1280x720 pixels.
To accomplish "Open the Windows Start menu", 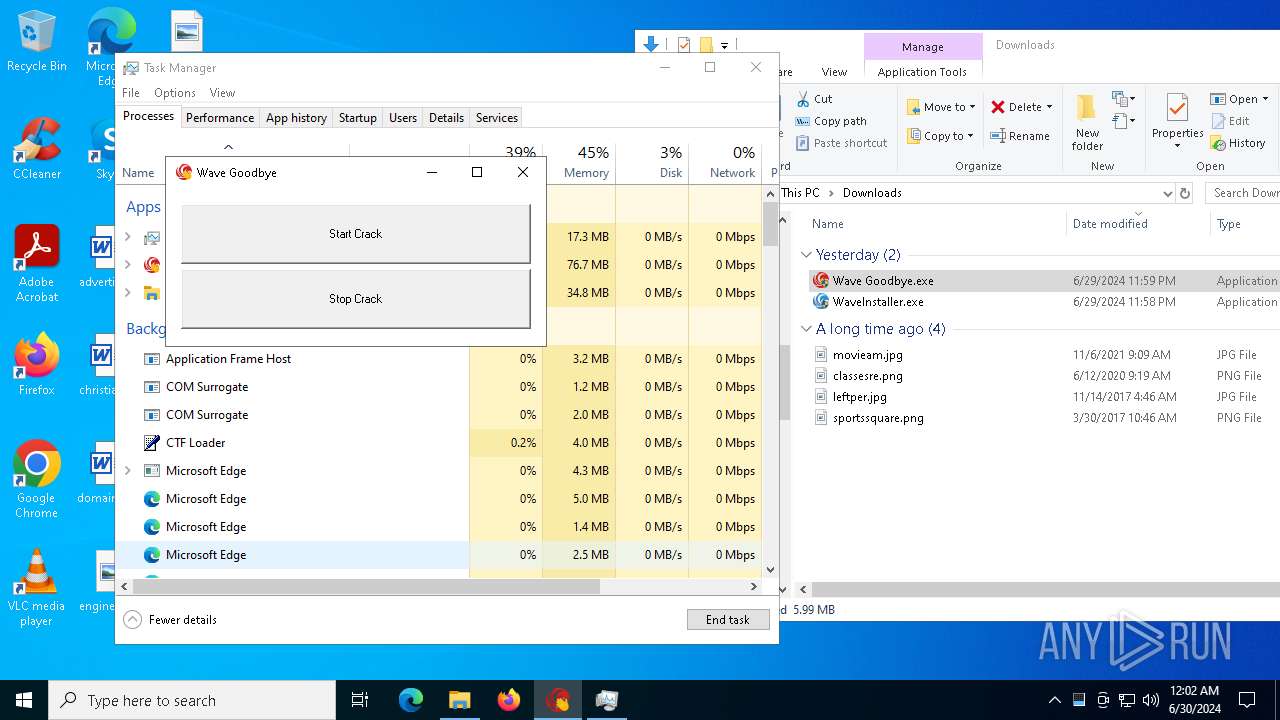I will 24,700.
